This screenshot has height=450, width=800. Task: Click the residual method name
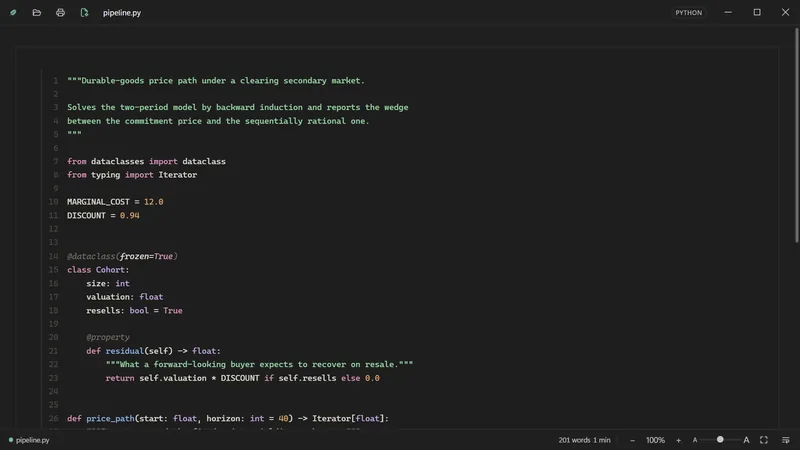point(124,351)
